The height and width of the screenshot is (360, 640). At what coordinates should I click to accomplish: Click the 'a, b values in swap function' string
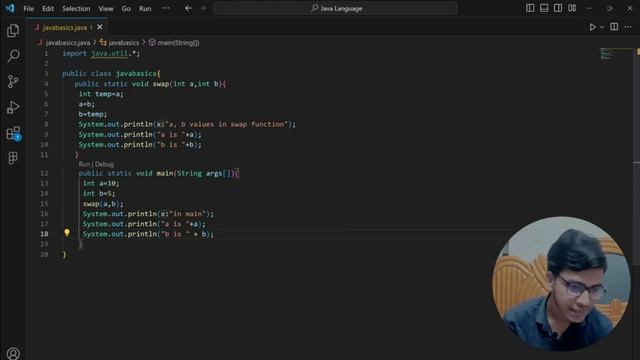pos(228,124)
